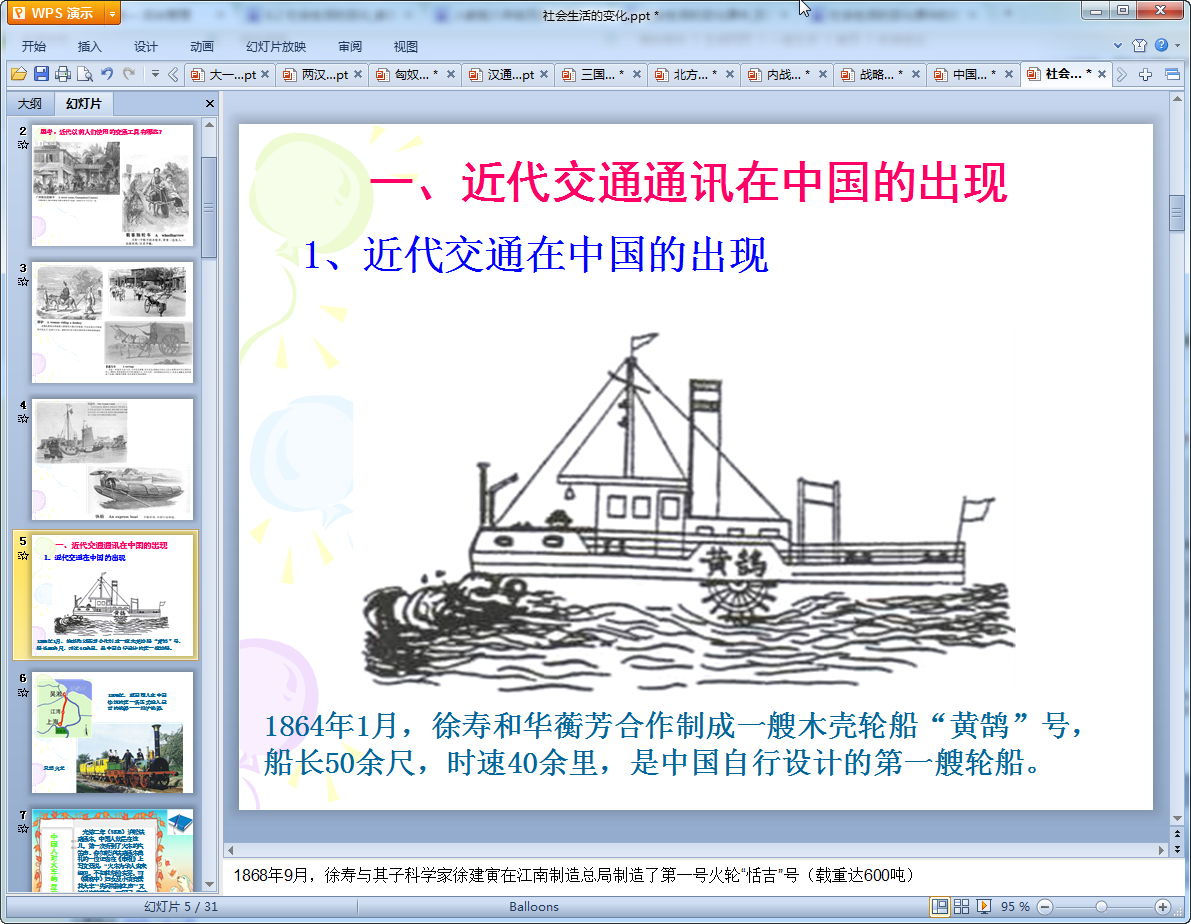Open Print Preview icon
This screenshot has width=1191, height=924.
85,74
